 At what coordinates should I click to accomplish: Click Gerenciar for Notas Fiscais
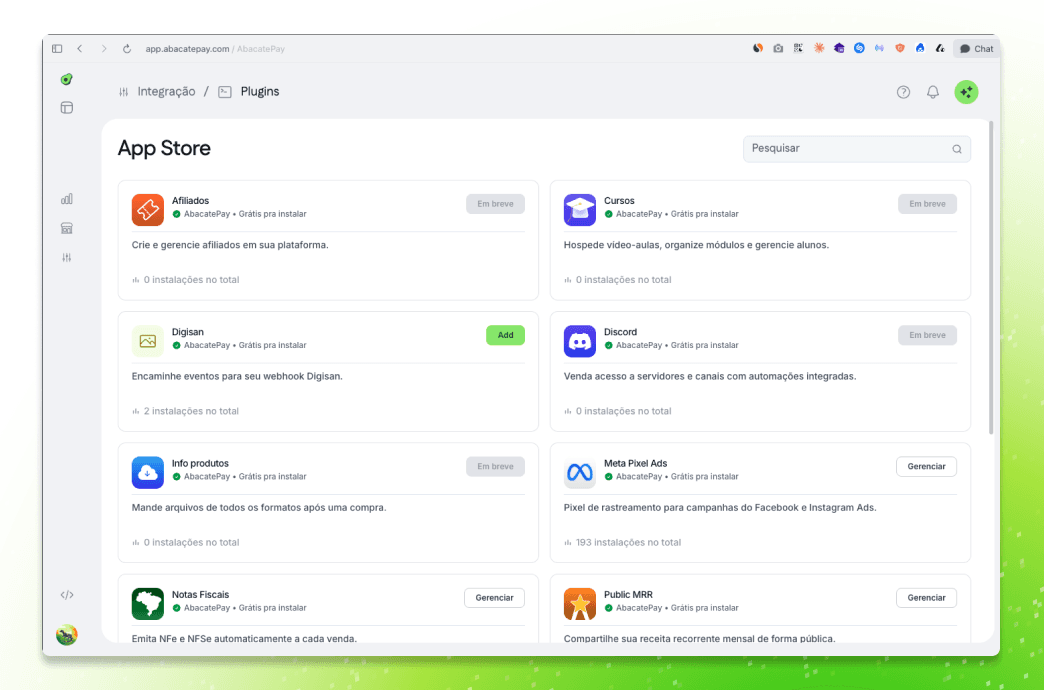click(x=494, y=597)
